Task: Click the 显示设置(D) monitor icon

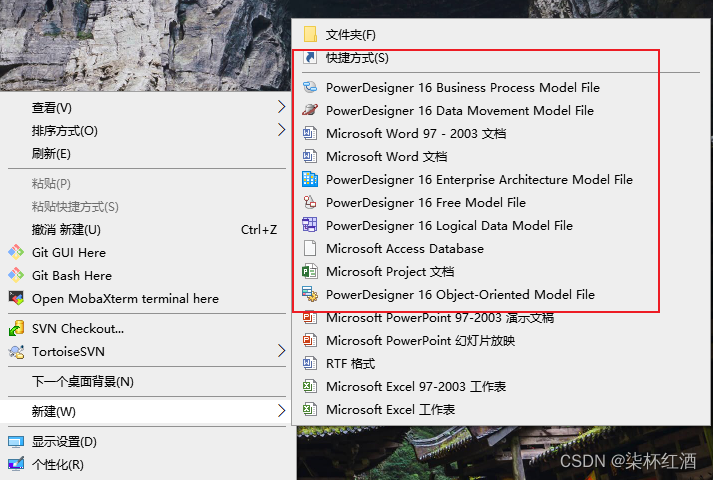Action: [x=16, y=441]
